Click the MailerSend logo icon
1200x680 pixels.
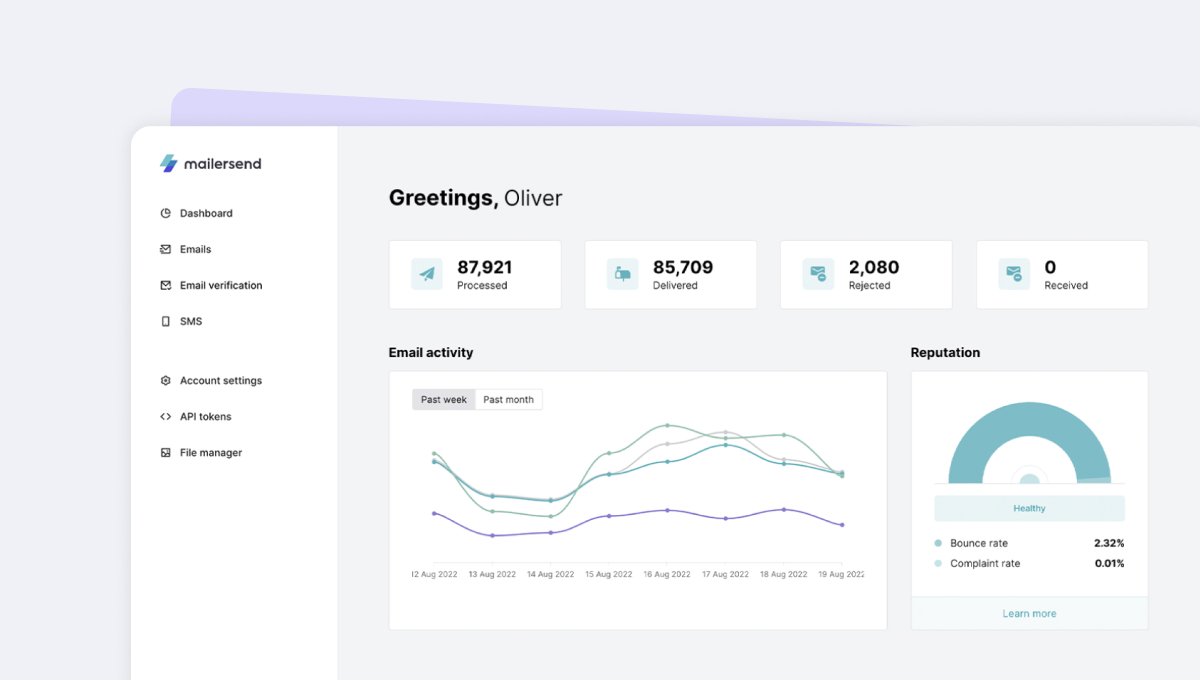168,163
